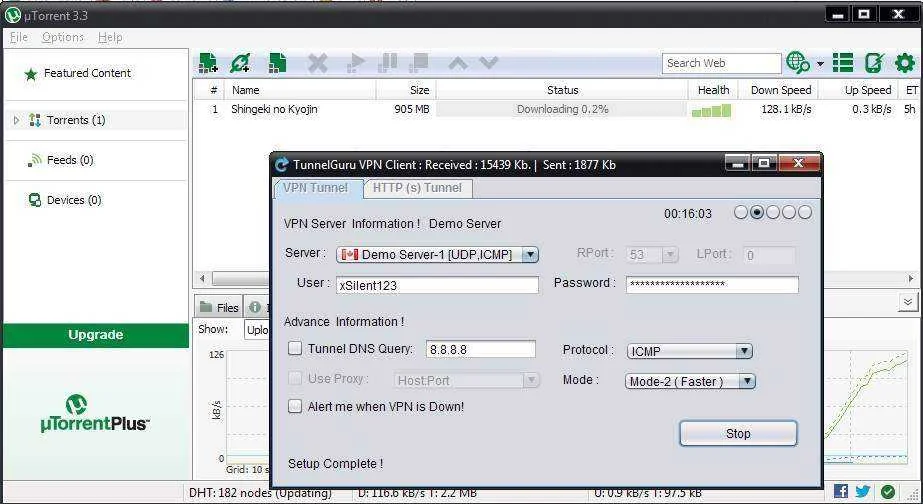
Task: Click the info icon tab beside Files
Action: (x=255, y=307)
